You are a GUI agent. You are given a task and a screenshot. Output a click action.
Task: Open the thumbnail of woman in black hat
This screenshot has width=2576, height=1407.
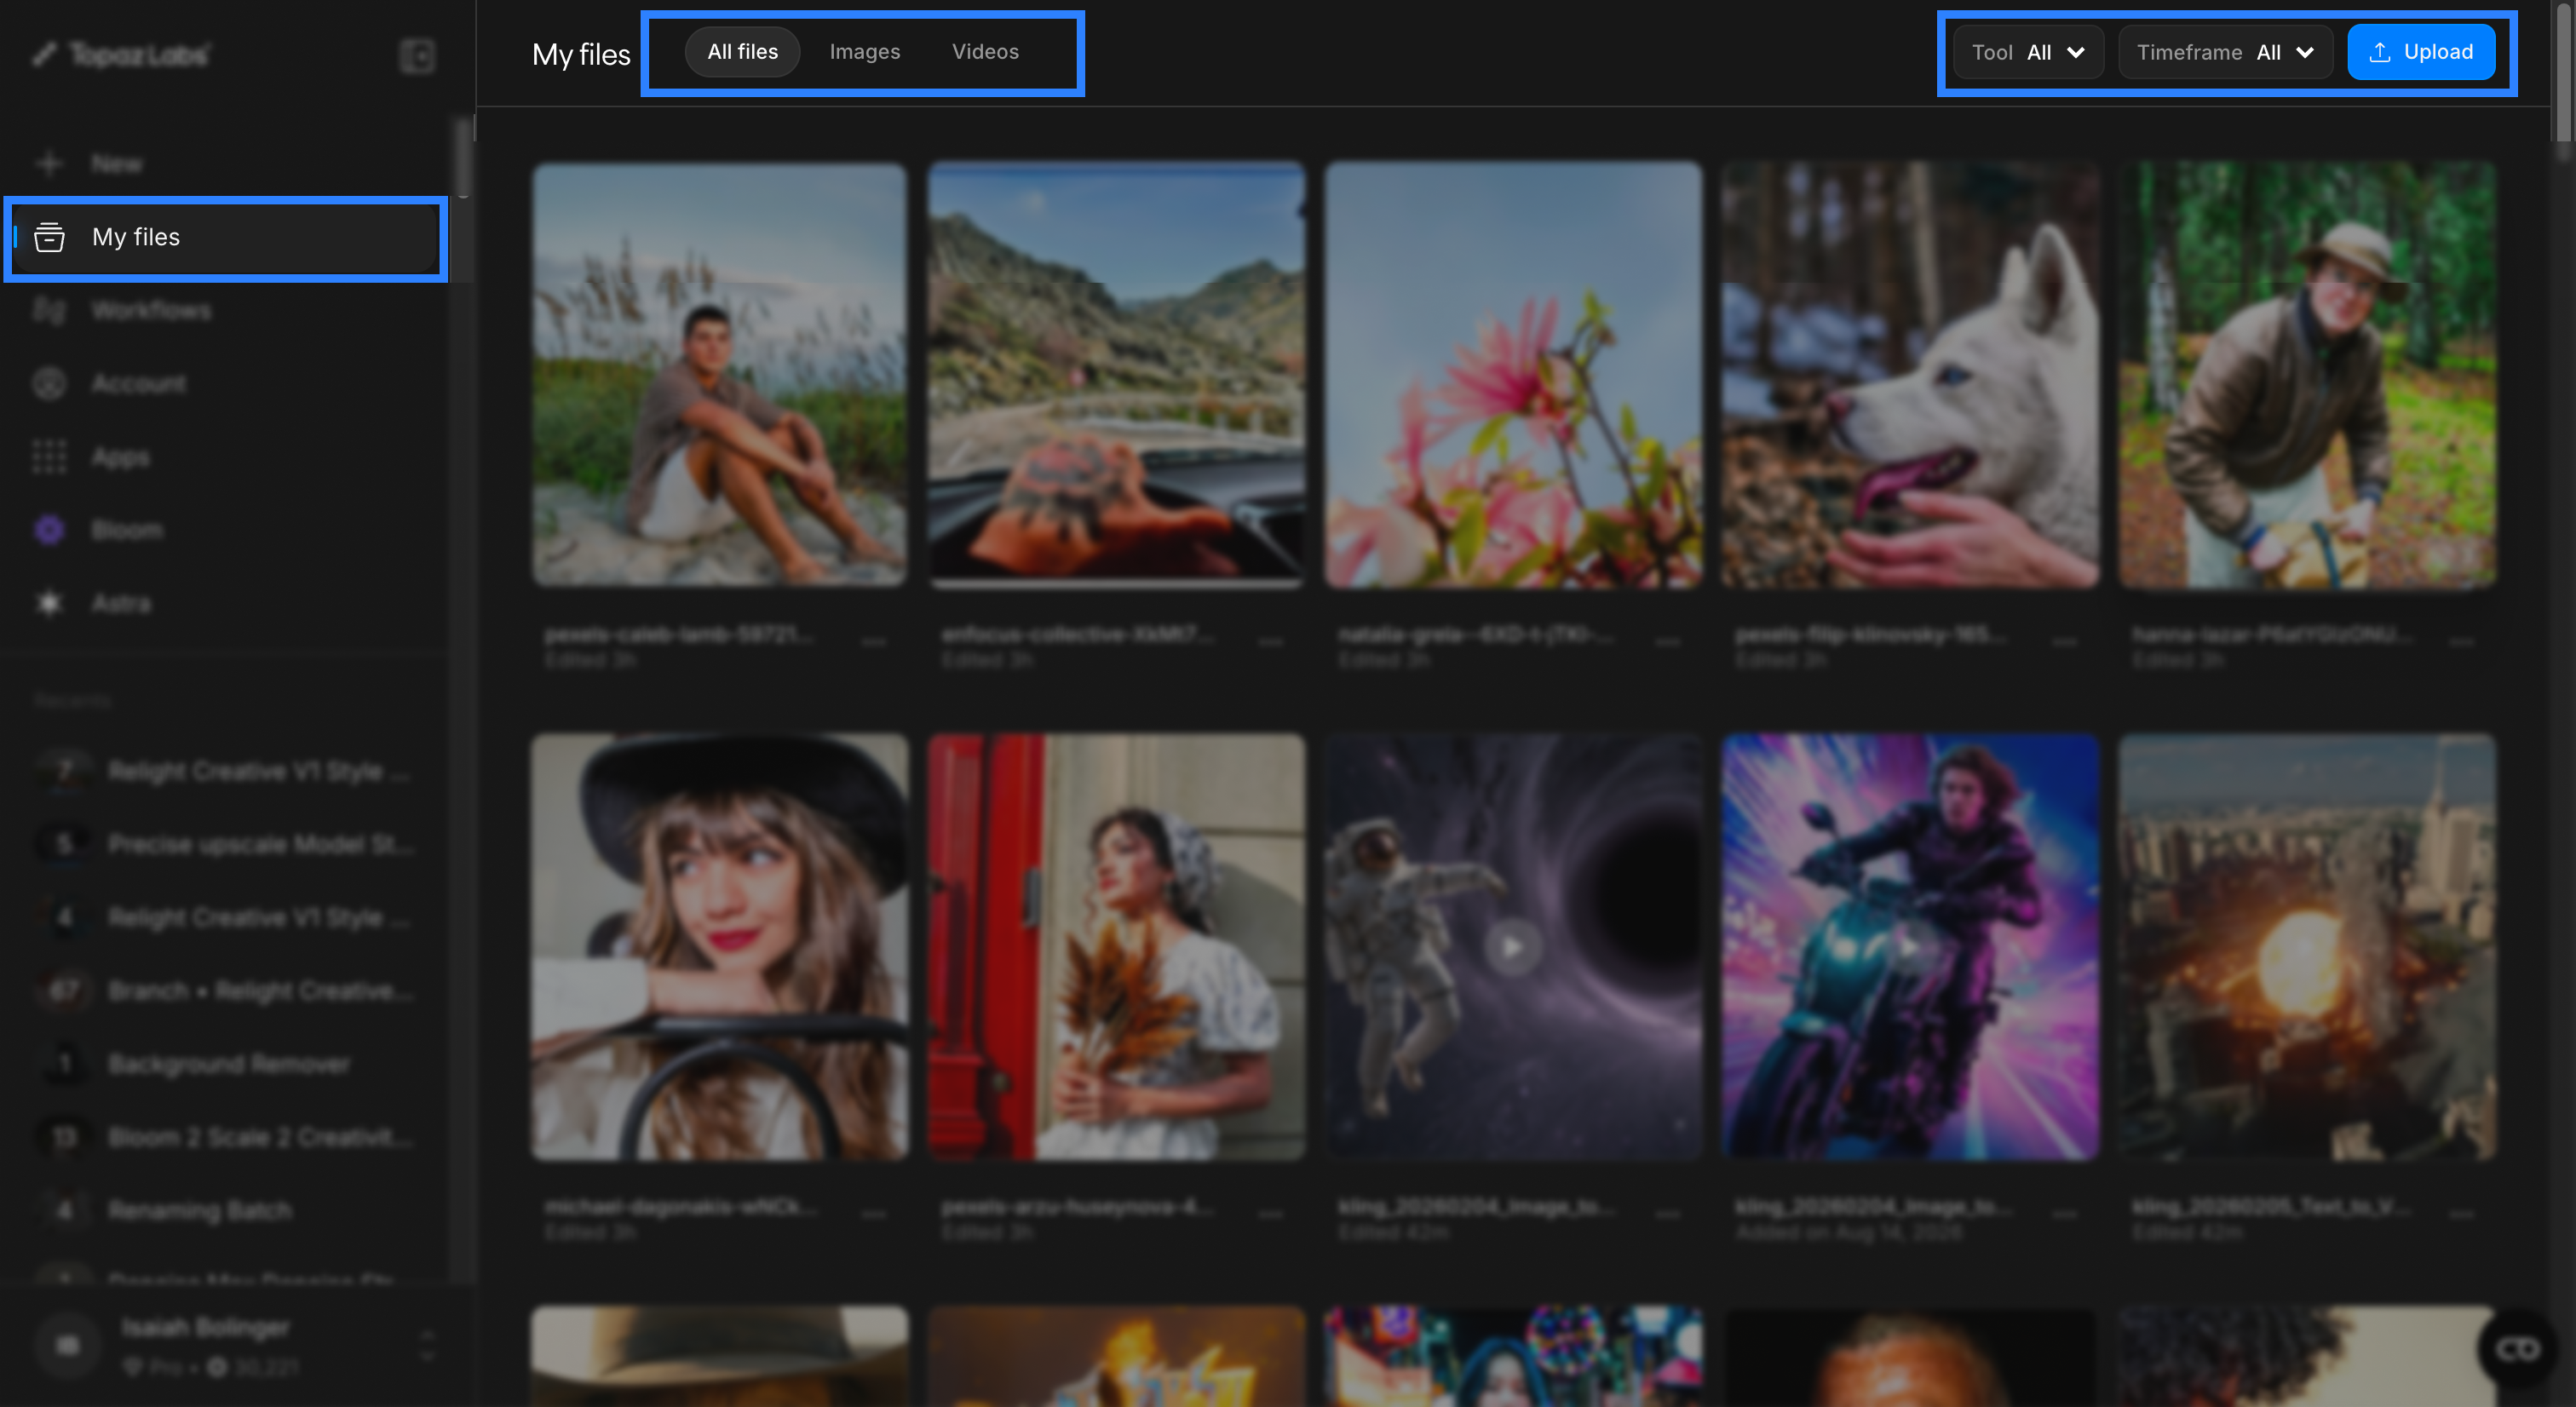[719, 947]
